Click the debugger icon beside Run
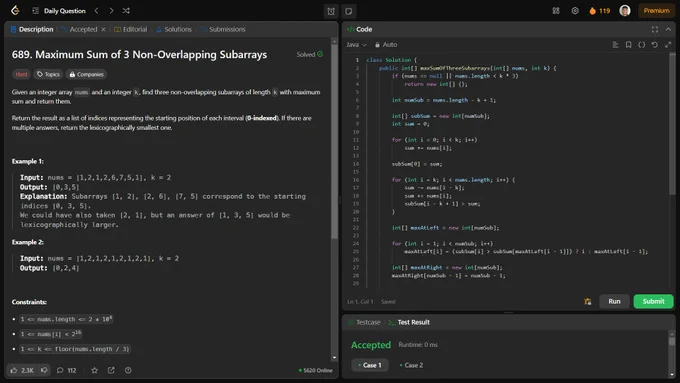 point(588,301)
